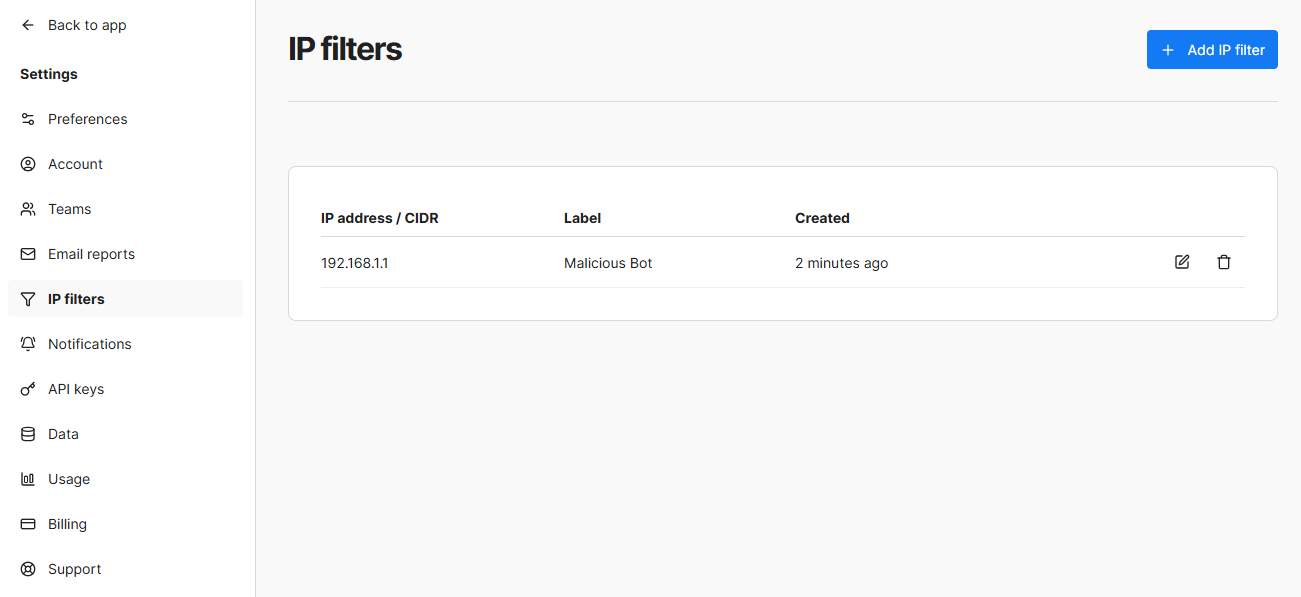Click the Malicious Bot label text
1301x597 pixels.
click(608, 263)
